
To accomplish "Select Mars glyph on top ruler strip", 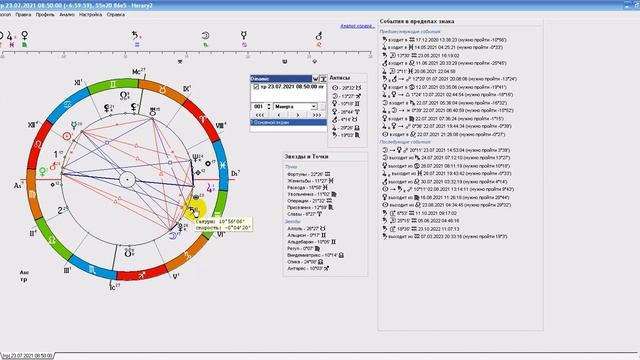I will click(x=319, y=36).
